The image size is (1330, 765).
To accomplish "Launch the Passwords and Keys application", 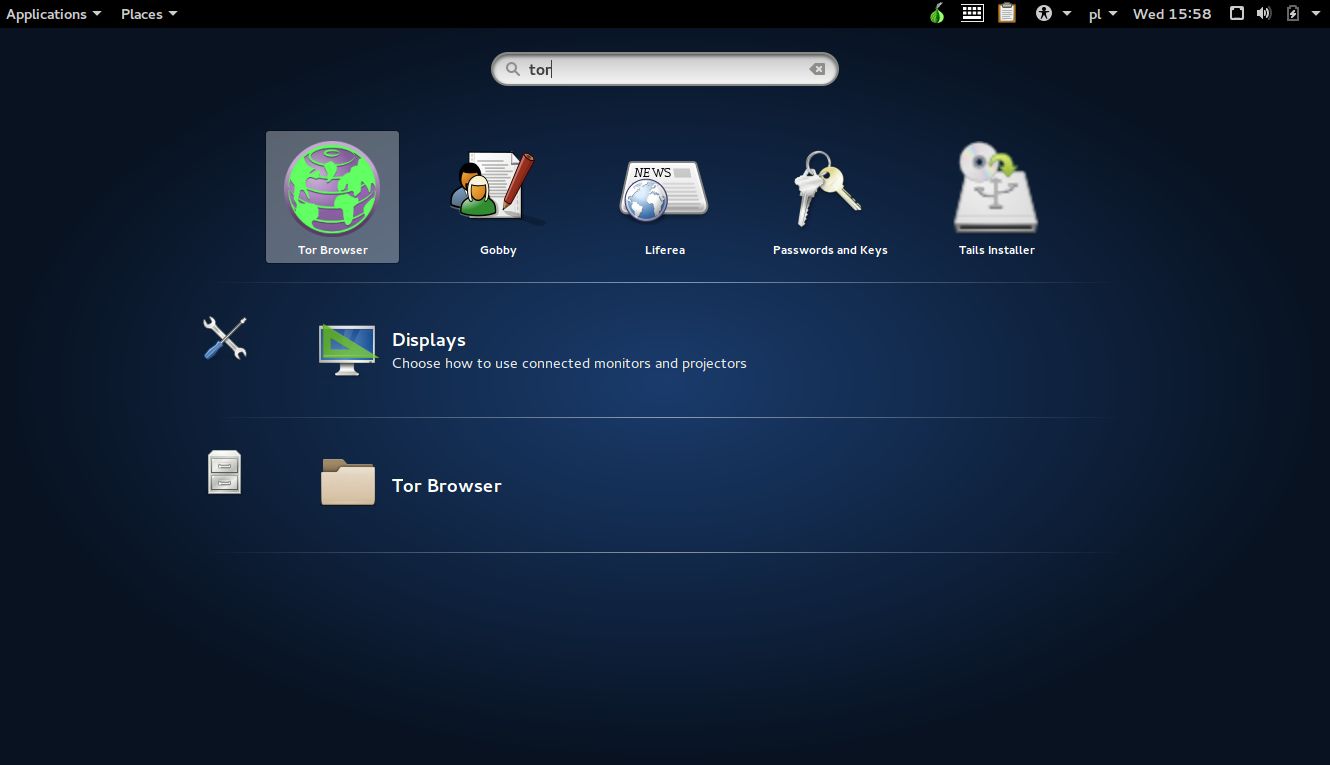I will (829, 189).
